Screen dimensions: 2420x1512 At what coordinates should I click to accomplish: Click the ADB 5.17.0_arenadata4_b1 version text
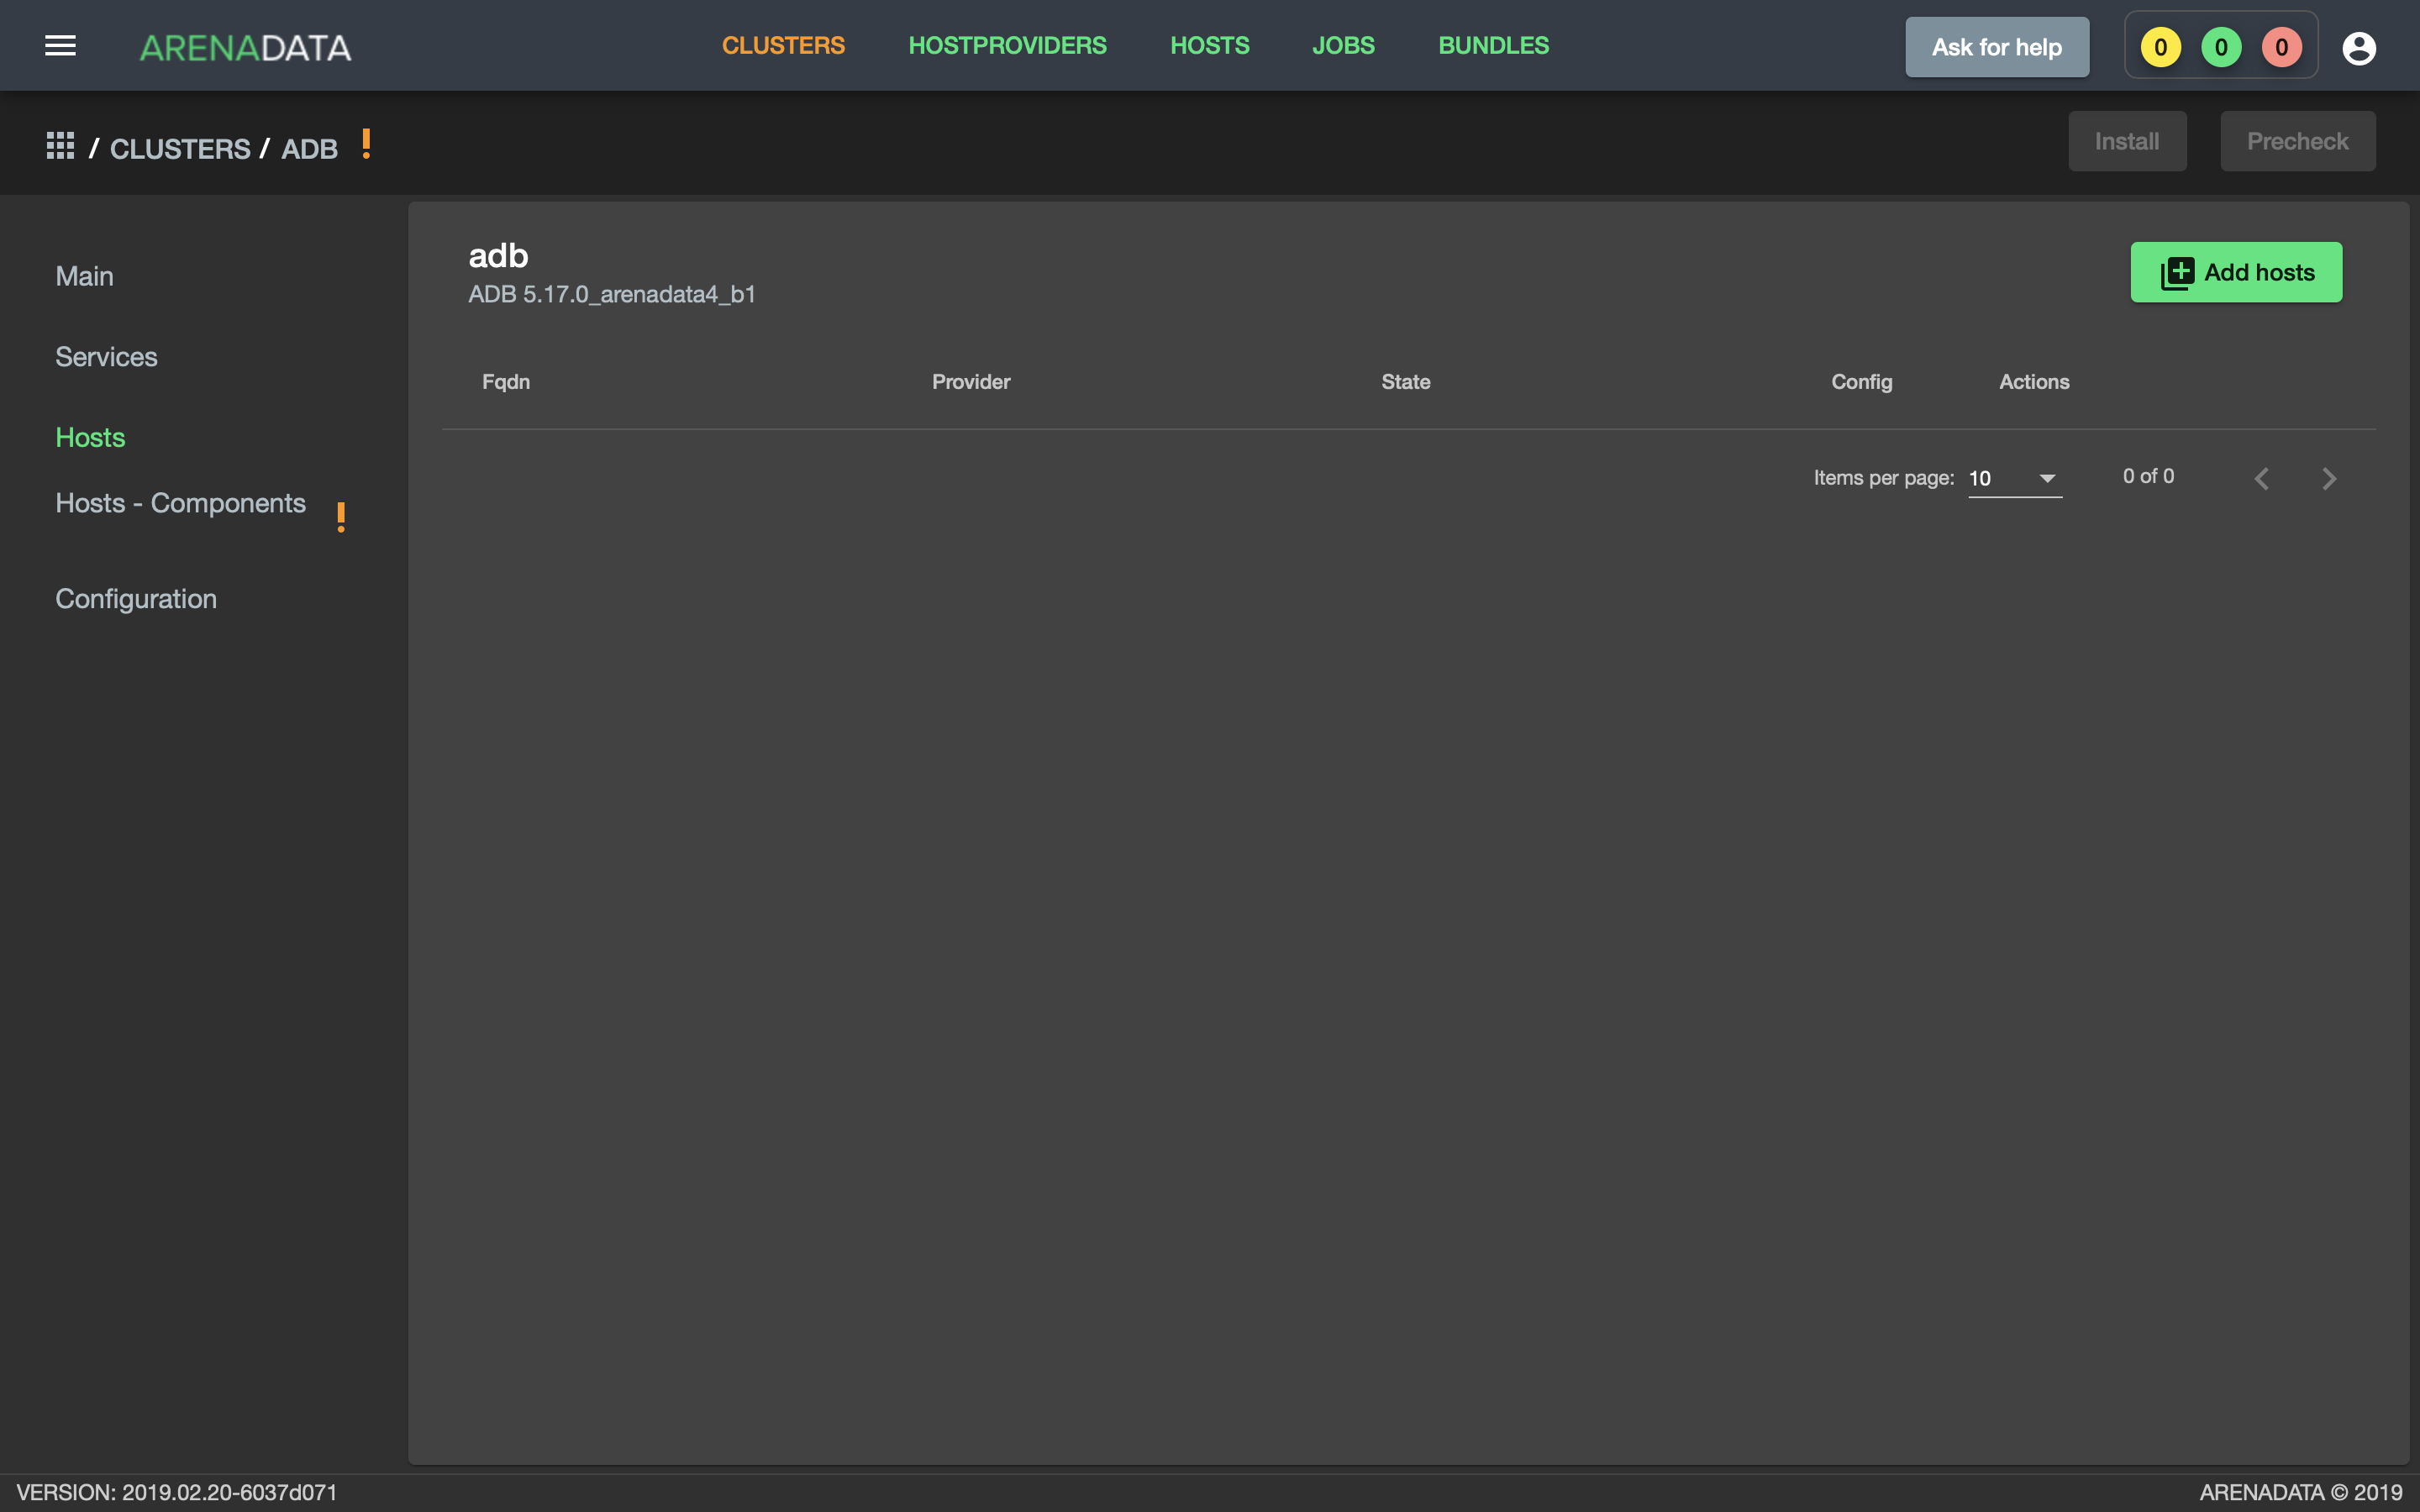click(612, 295)
